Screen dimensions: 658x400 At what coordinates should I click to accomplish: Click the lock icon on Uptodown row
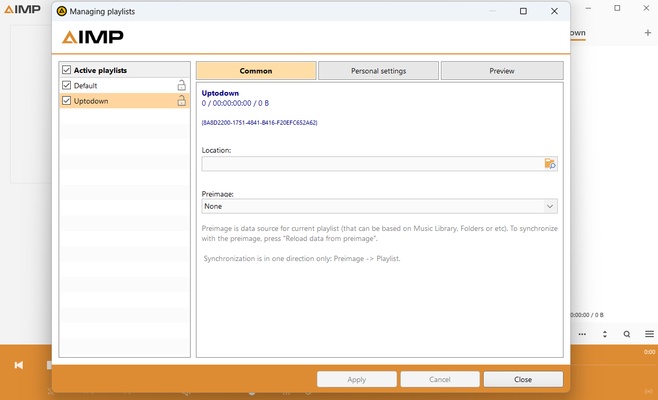point(181,100)
